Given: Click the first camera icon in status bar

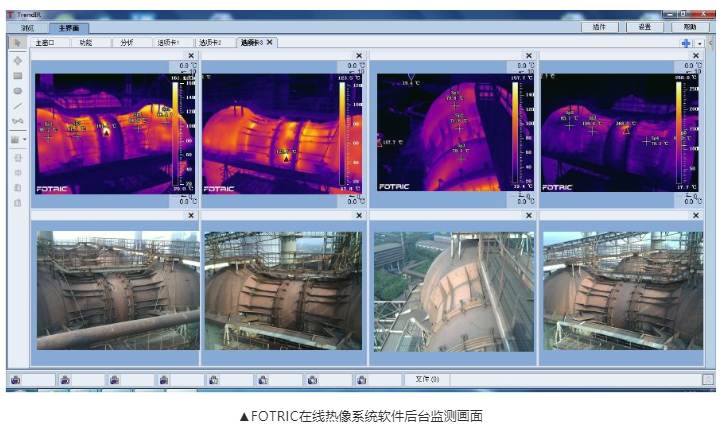Looking at the screenshot, I should point(17,380).
